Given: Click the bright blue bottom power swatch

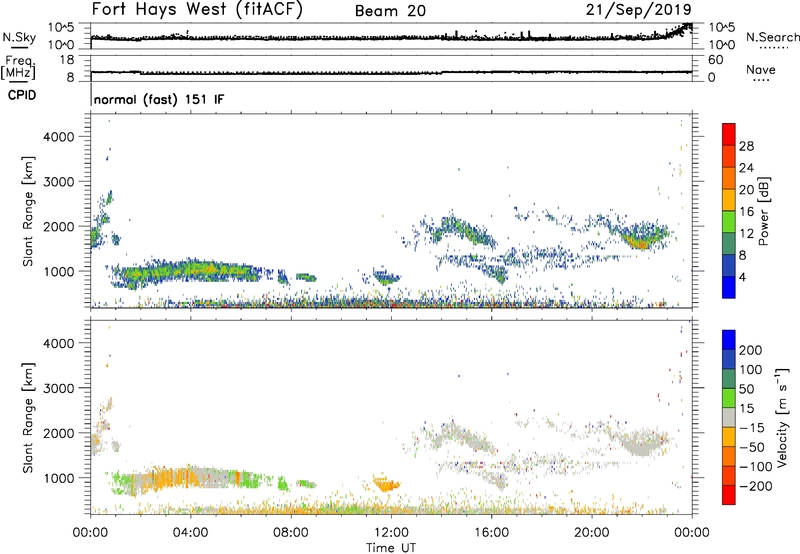Looking at the screenshot, I should [x=729, y=287].
